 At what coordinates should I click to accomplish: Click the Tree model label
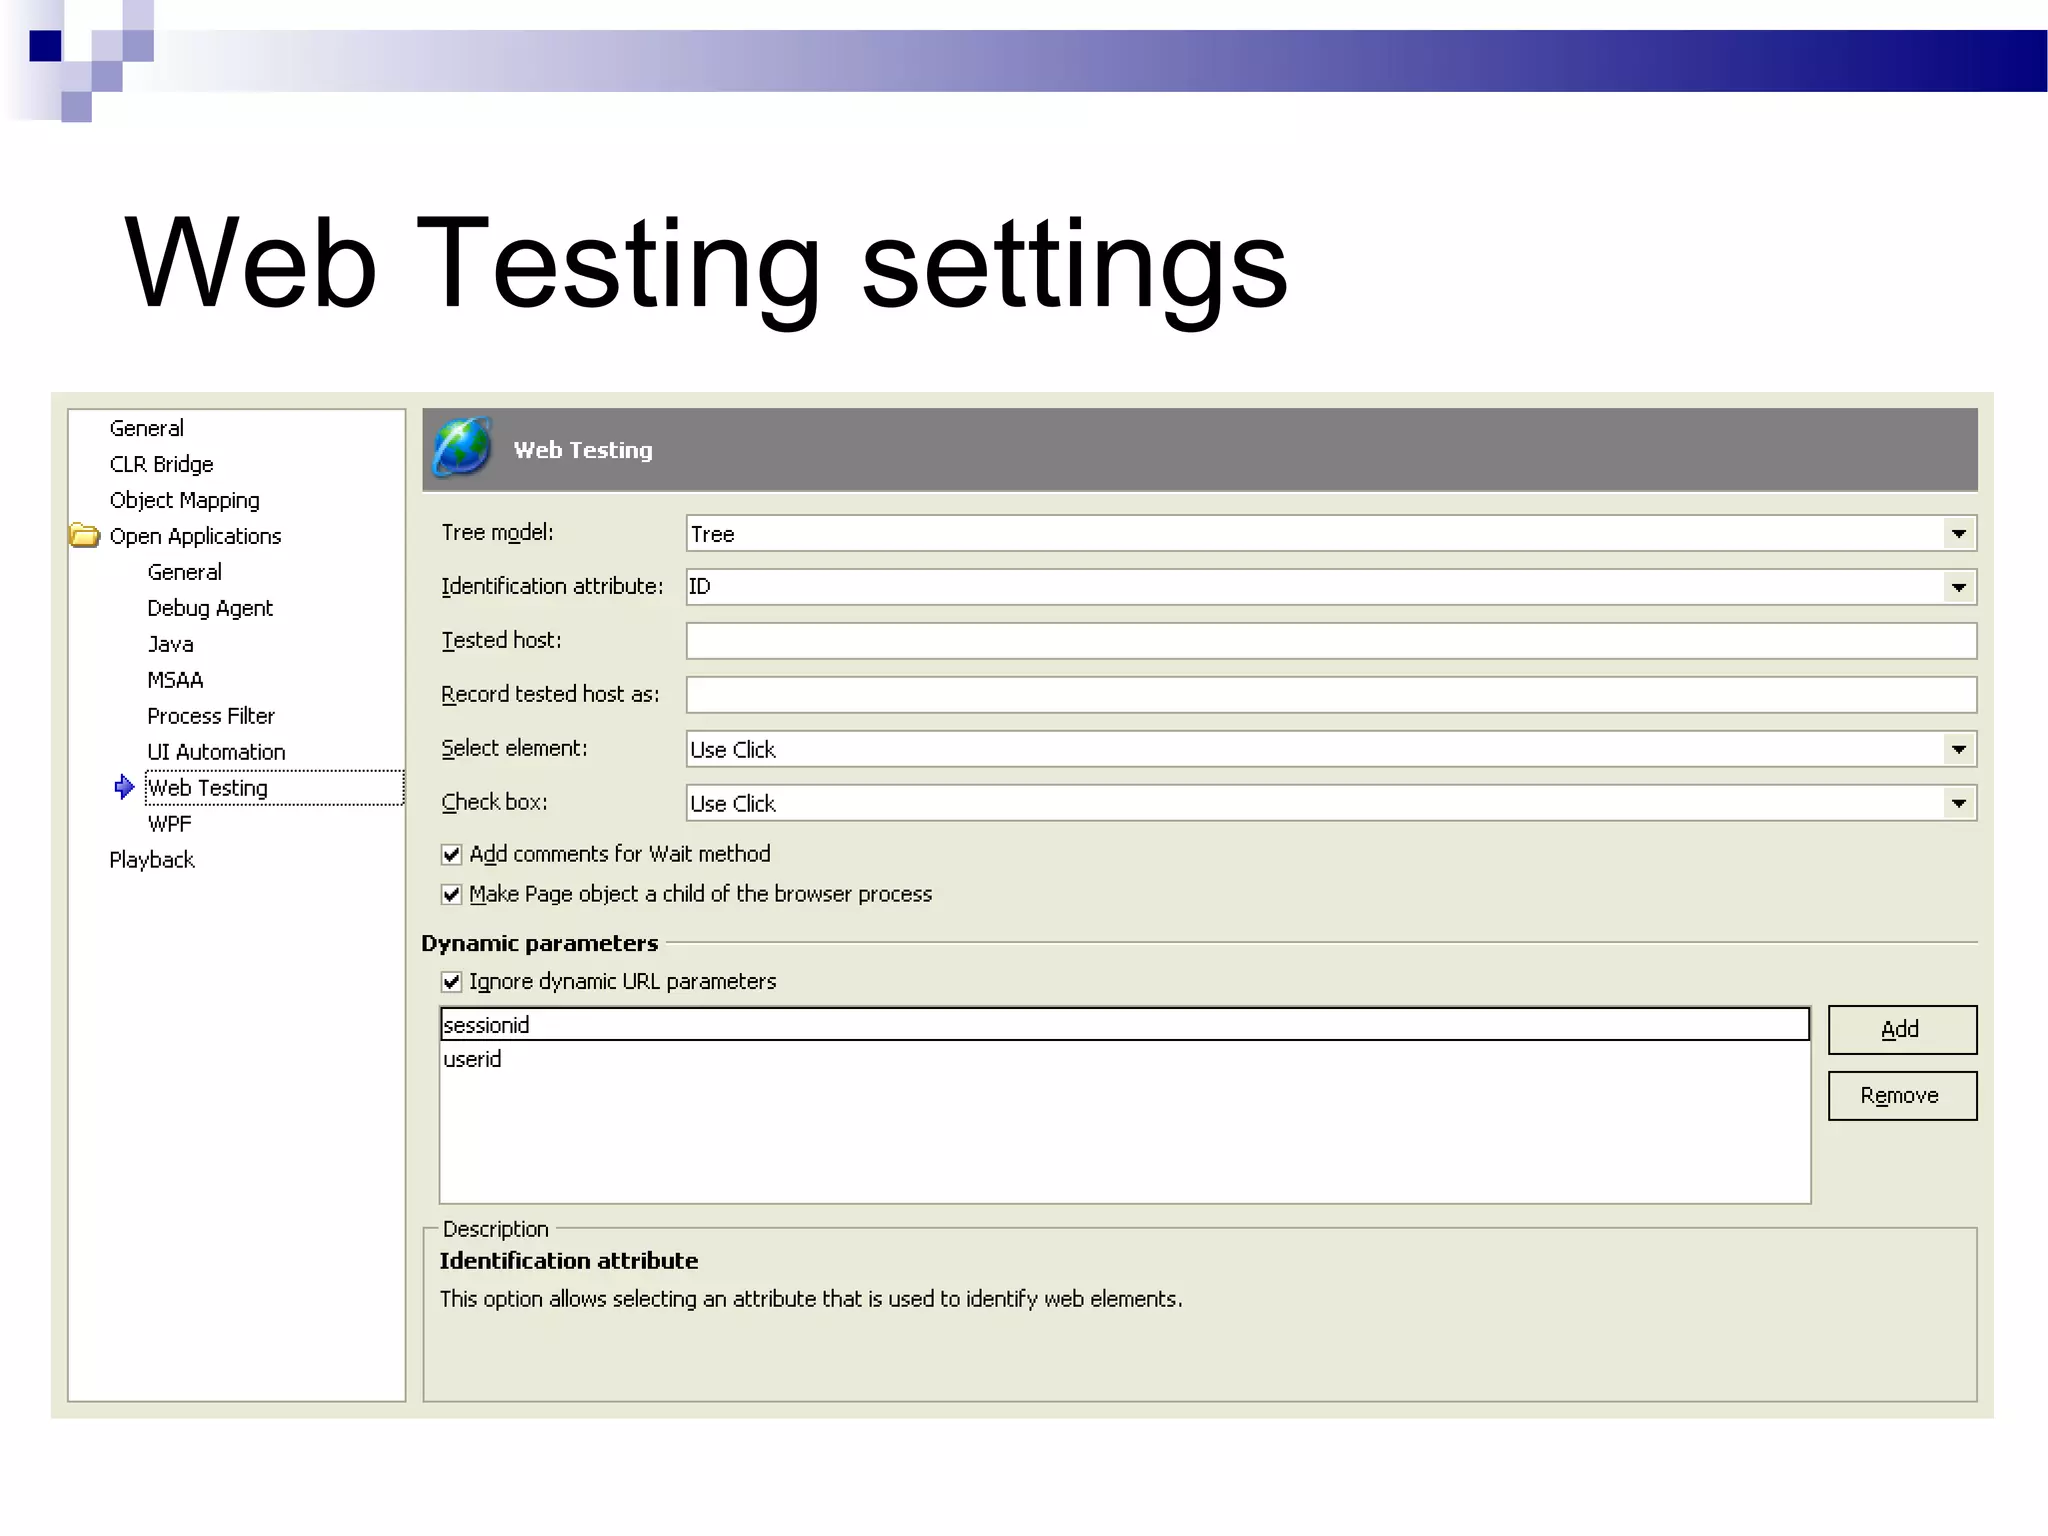click(x=498, y=533)
